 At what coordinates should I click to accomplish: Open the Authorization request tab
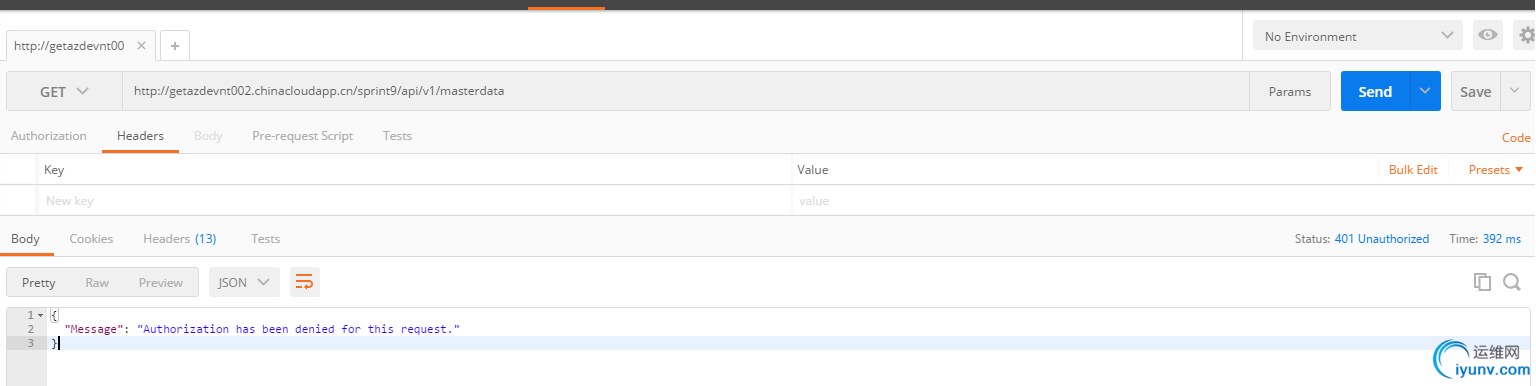49,136
